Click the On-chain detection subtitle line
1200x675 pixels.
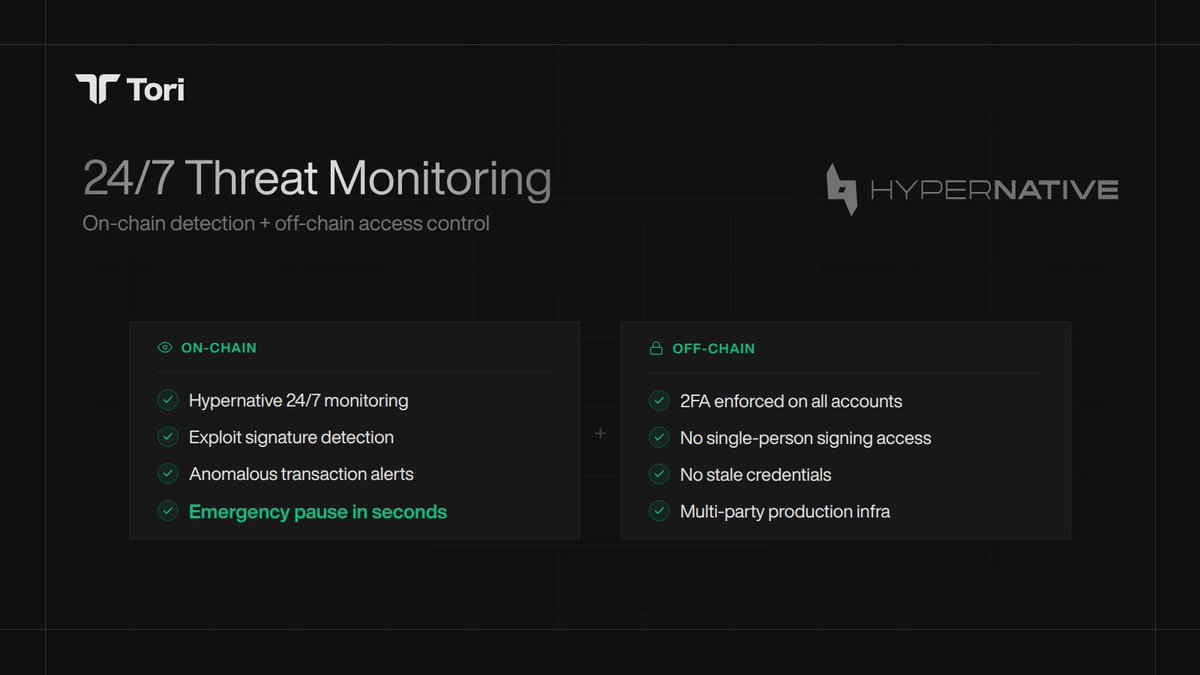point(286,223)
